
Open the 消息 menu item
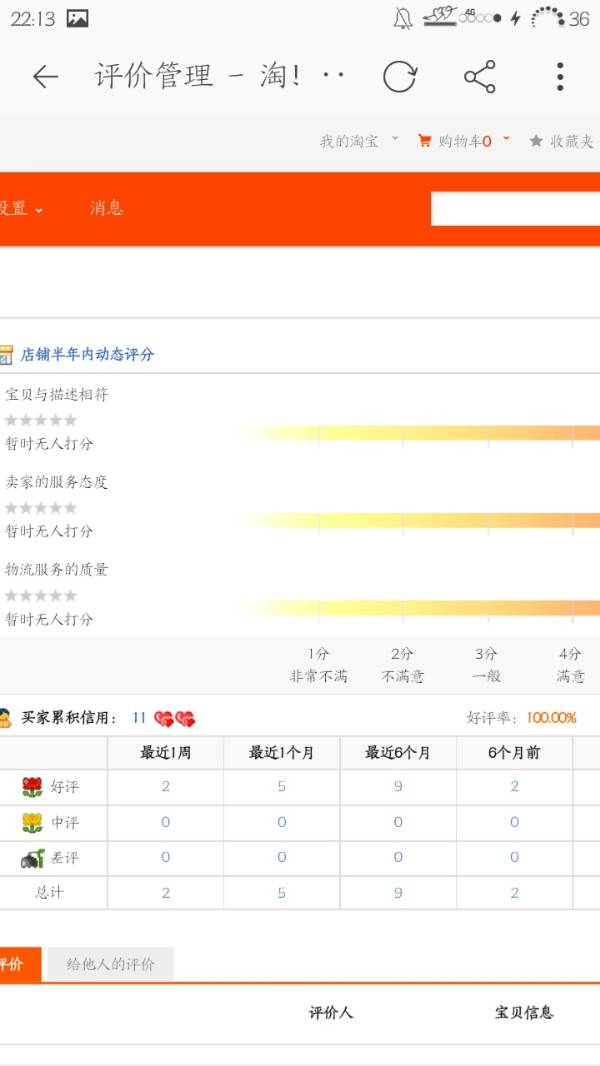[107, 208]
